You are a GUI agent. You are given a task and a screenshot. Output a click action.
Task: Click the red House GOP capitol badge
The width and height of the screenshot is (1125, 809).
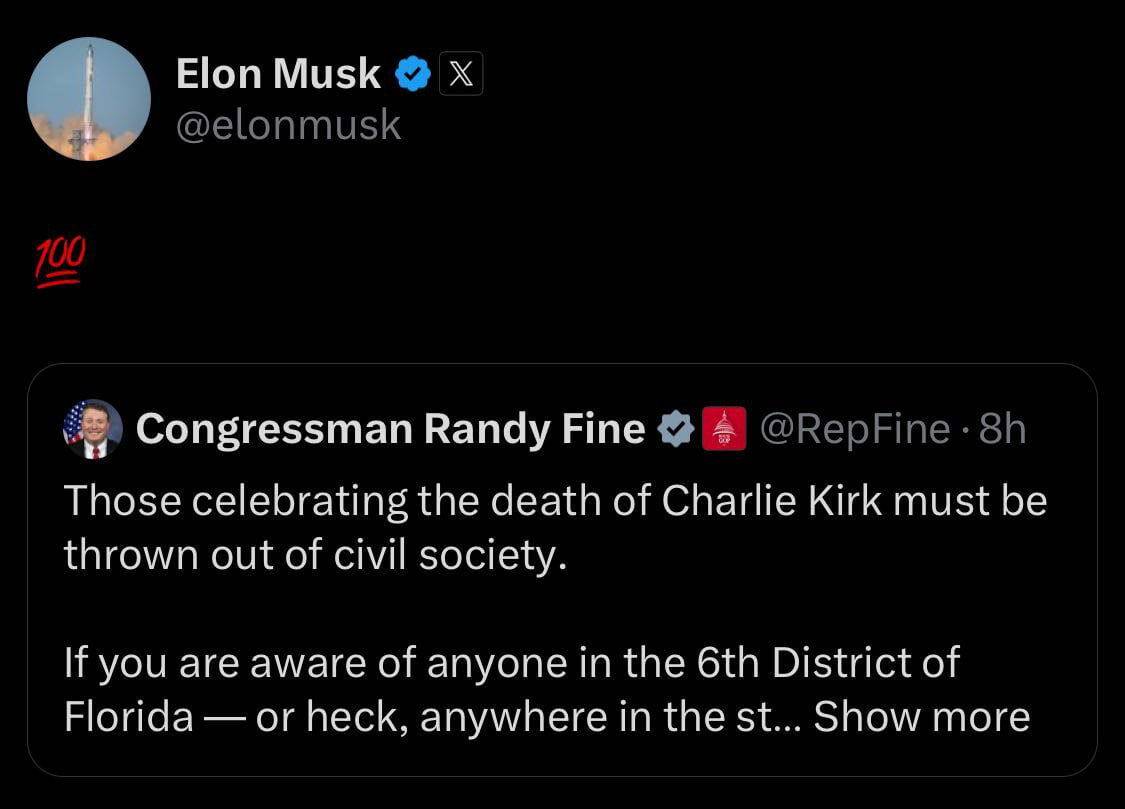[724, 429]
